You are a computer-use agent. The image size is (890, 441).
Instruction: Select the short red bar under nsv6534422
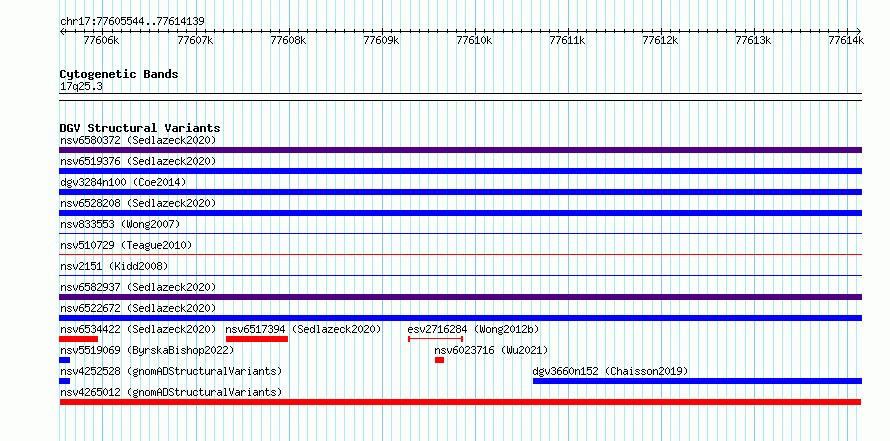(78, 339)
